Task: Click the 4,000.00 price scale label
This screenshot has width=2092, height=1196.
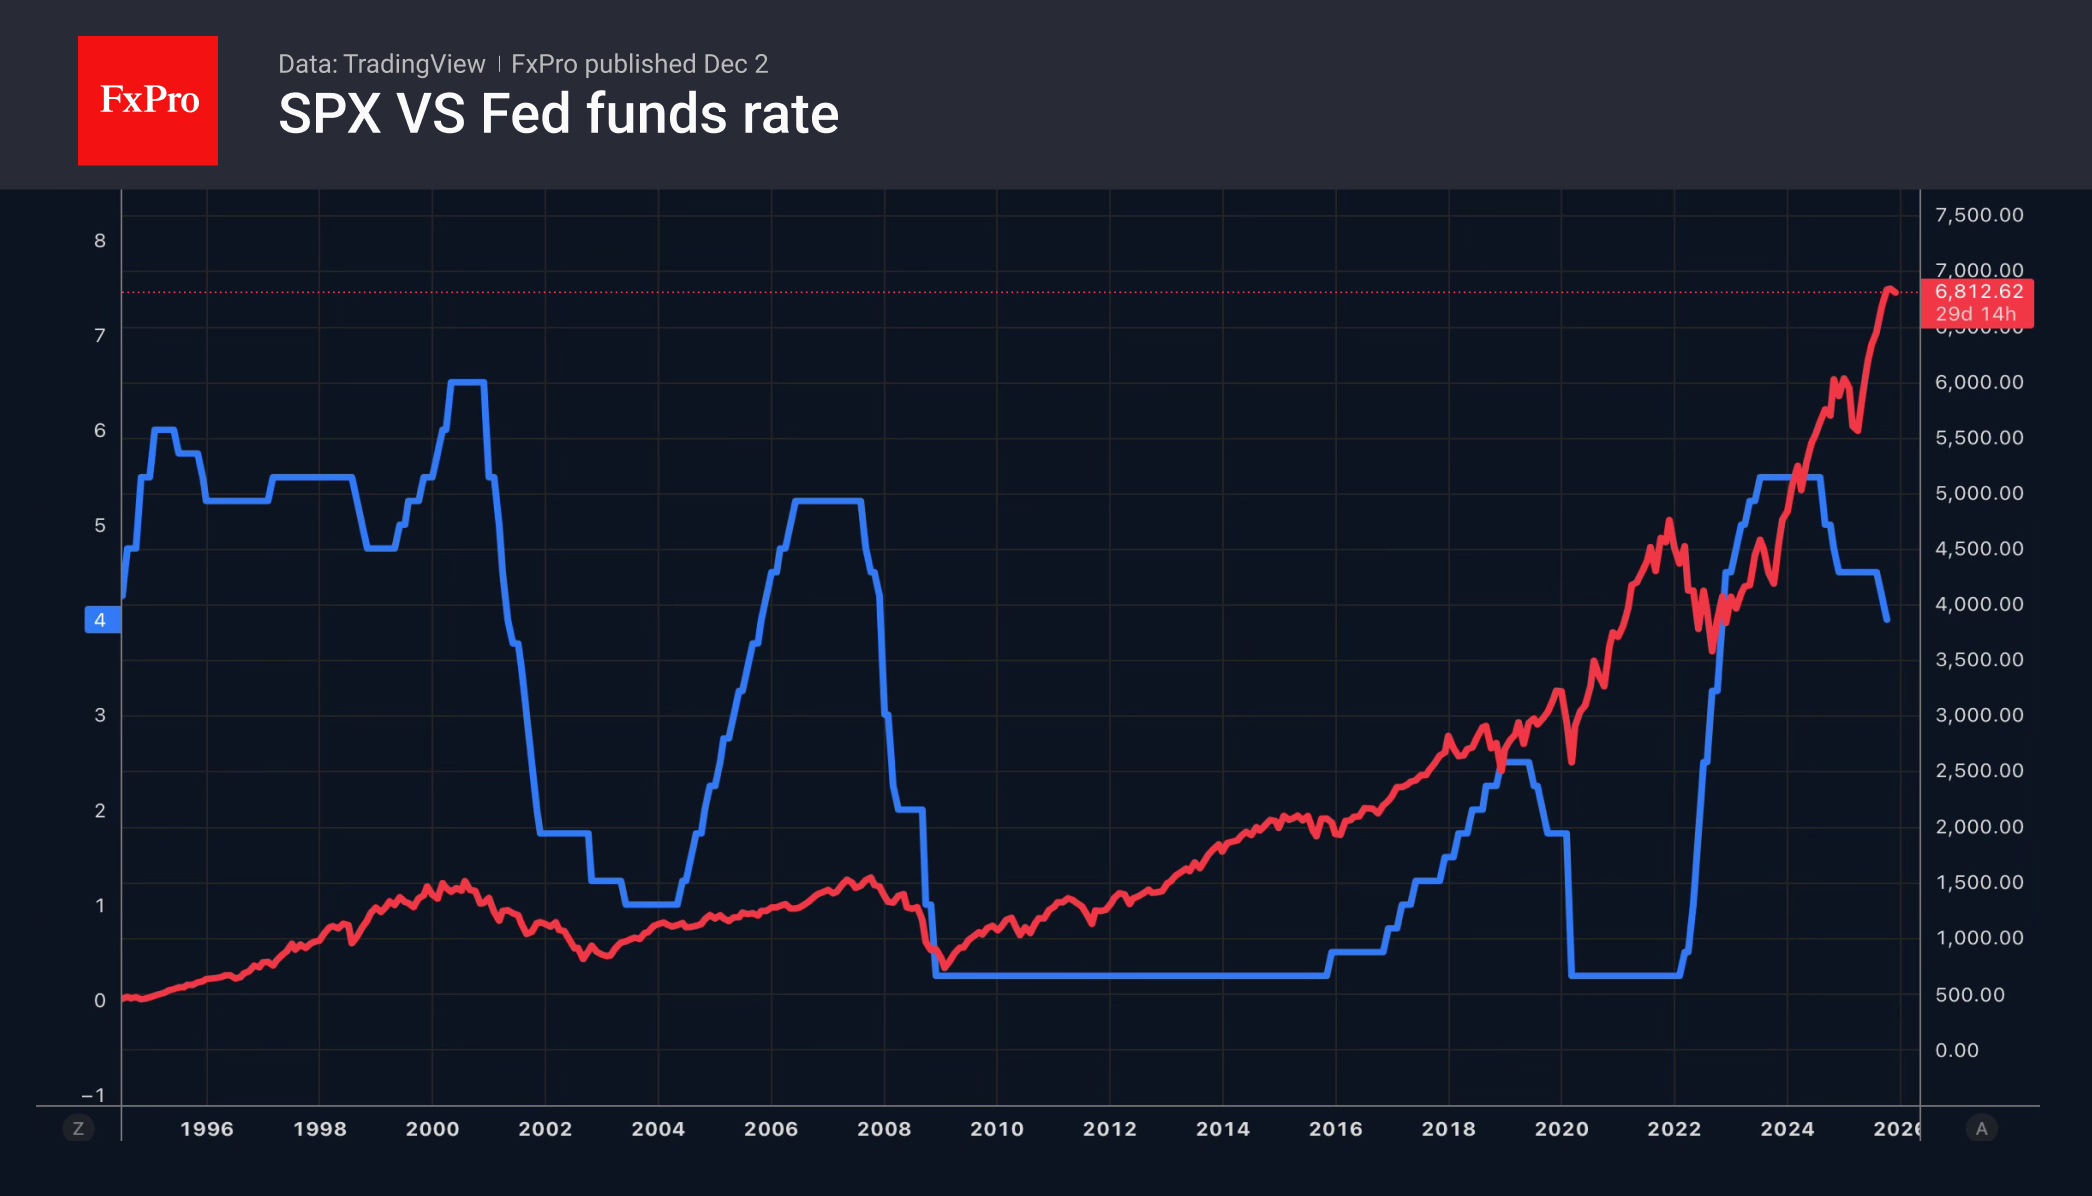Action: tap(1979, 604)
